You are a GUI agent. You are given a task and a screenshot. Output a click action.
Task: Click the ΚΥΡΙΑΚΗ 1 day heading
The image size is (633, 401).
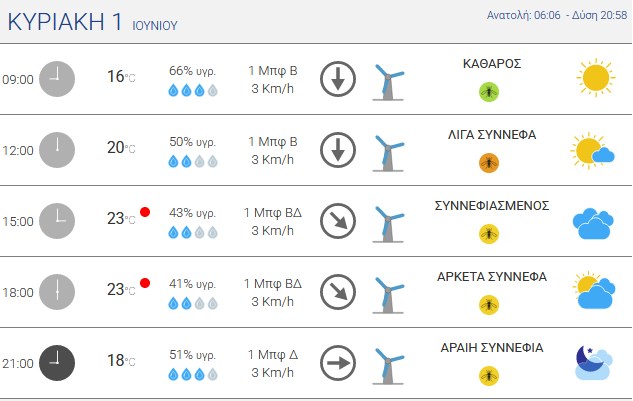pos(65,21)
